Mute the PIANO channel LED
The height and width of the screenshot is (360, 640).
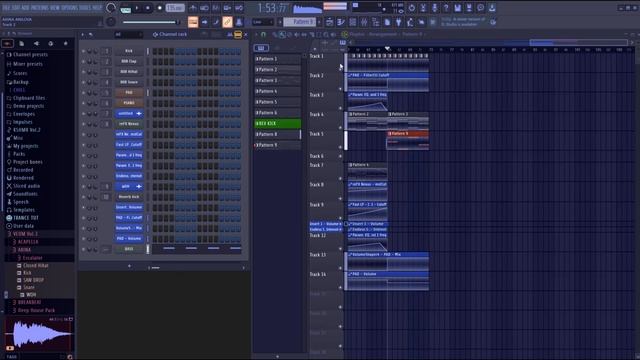click(84, 103)
